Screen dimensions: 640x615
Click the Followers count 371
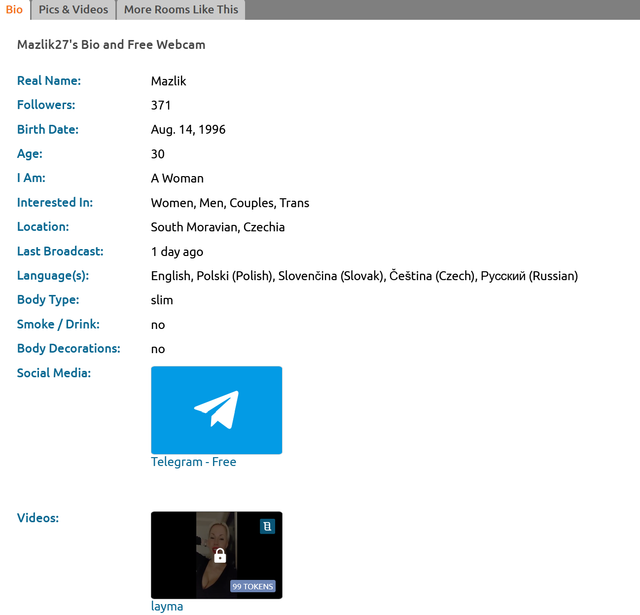click(161, 105)
